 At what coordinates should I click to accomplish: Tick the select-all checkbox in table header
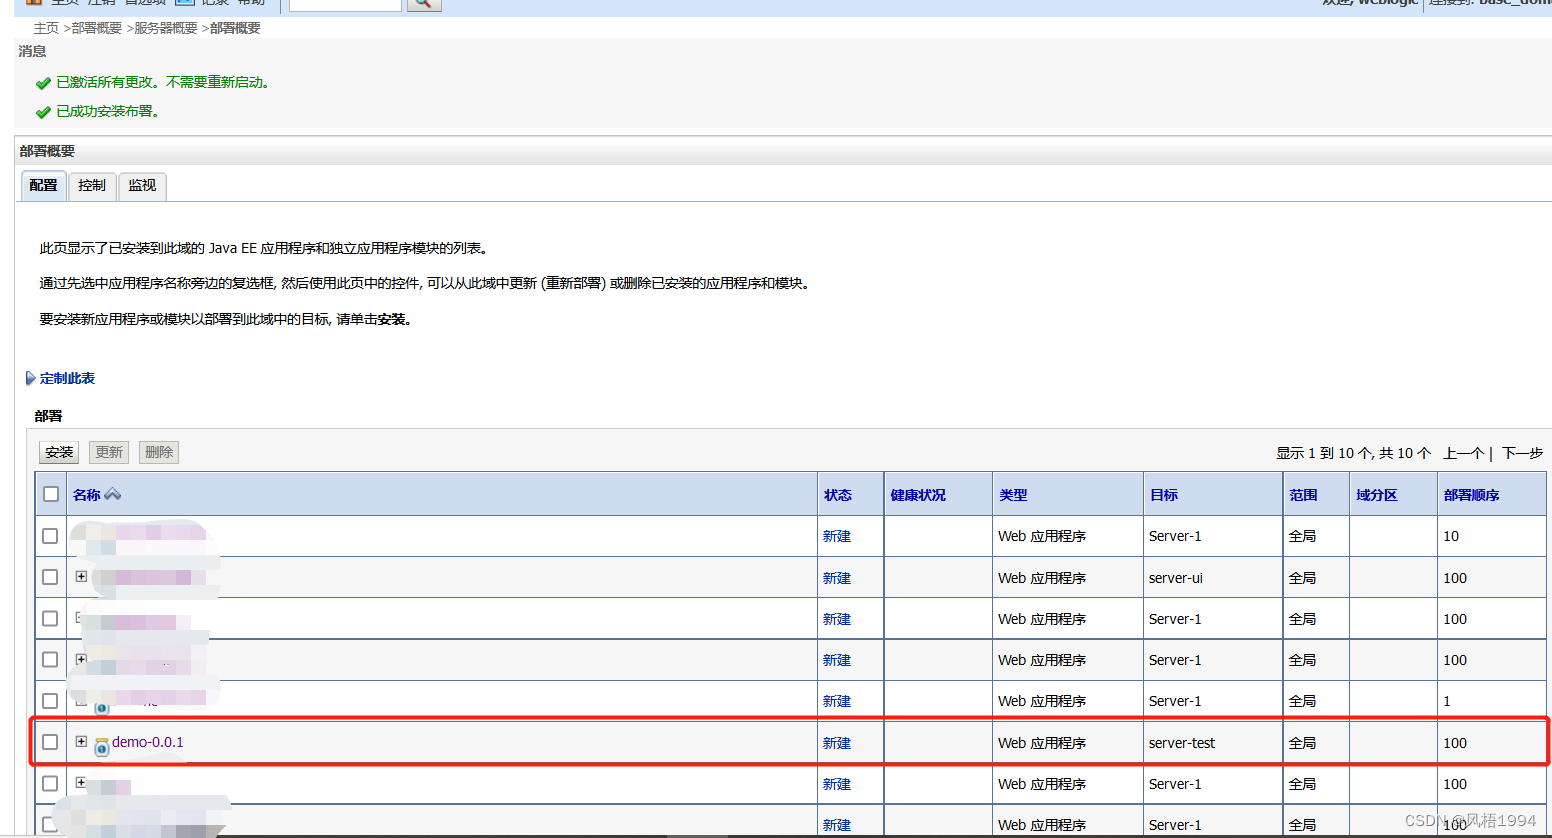(x=51, y=494)
